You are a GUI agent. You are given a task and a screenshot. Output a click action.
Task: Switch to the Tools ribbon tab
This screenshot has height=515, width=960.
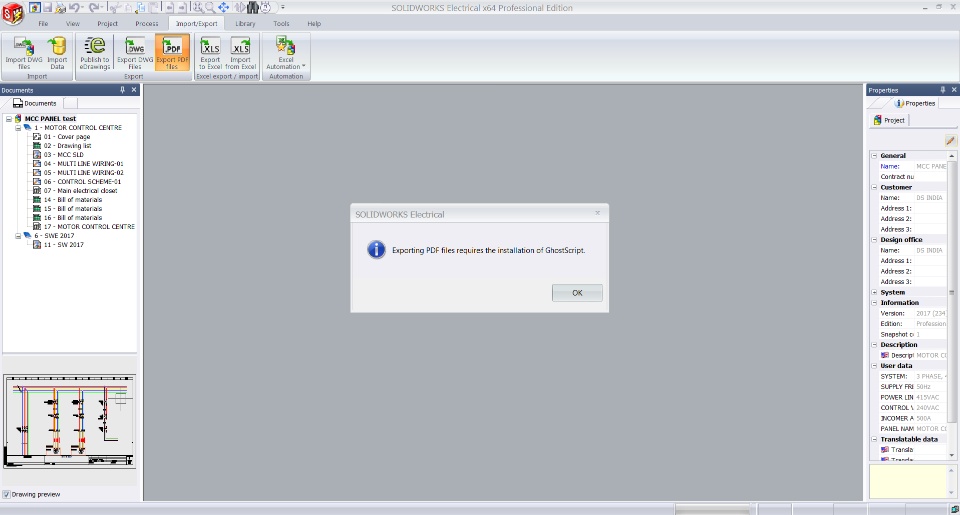point(281,24)
